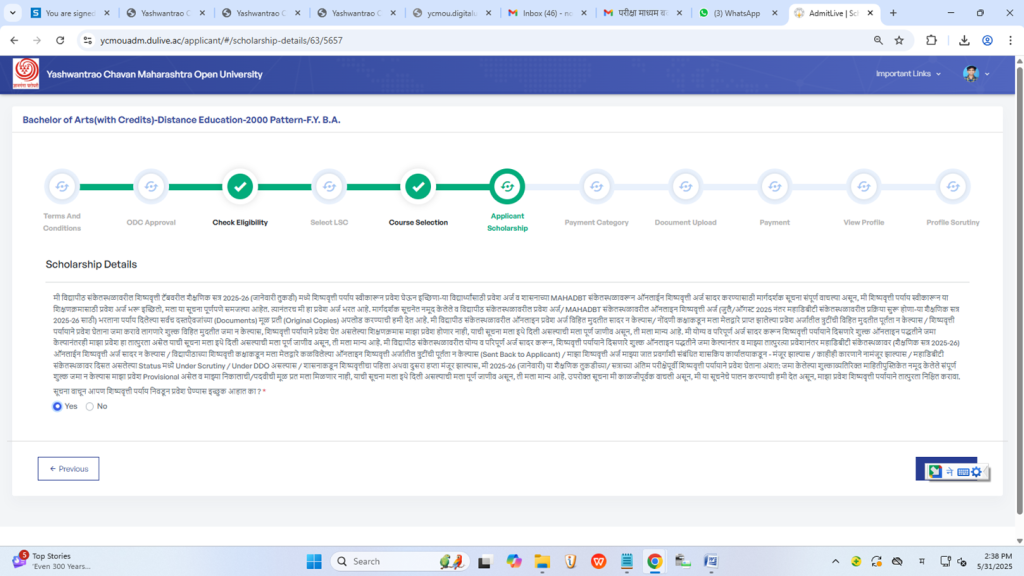The image size is (1024, 576).
Task: Reload the page using browser refresh
Action: pyautogui.click(x=60, y=40)
